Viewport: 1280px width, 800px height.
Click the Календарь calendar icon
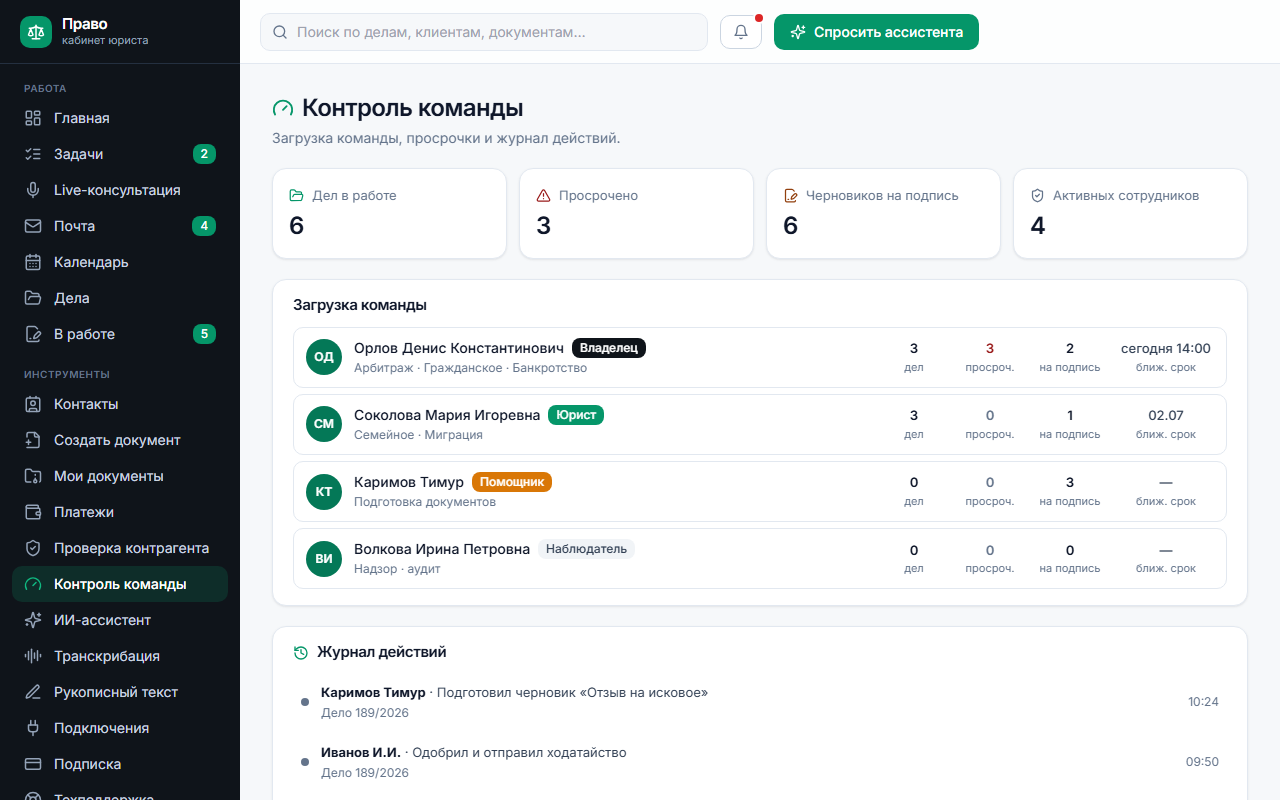(x=33, y=262)
